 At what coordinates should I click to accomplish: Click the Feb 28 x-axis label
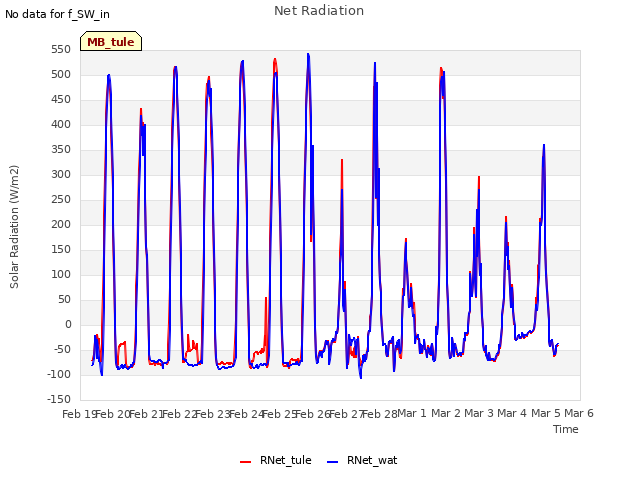[x=380, y=414]
